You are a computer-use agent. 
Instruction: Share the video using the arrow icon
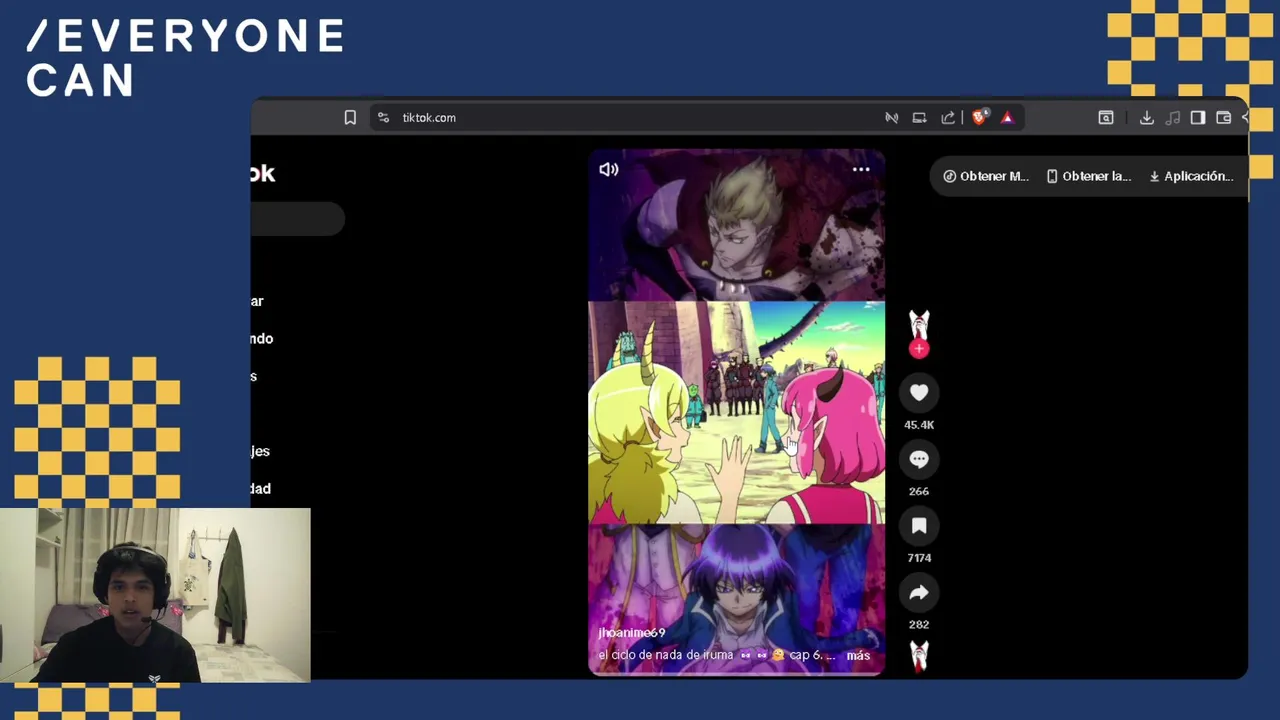[x=919, y=593]
